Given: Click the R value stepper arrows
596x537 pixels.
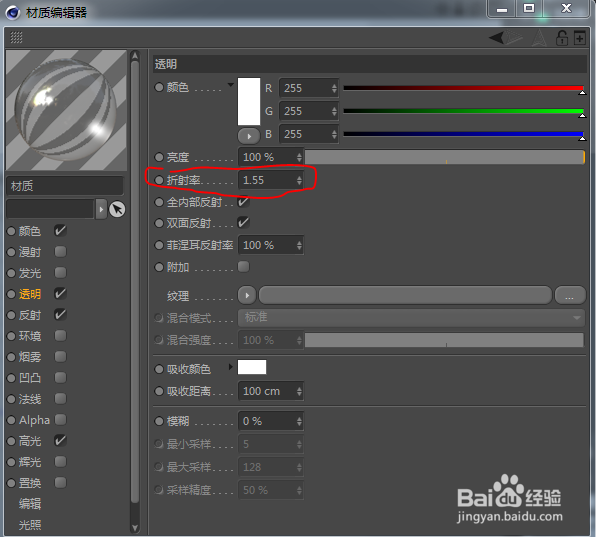Looking at the screenshot, I should click(334, 88).
